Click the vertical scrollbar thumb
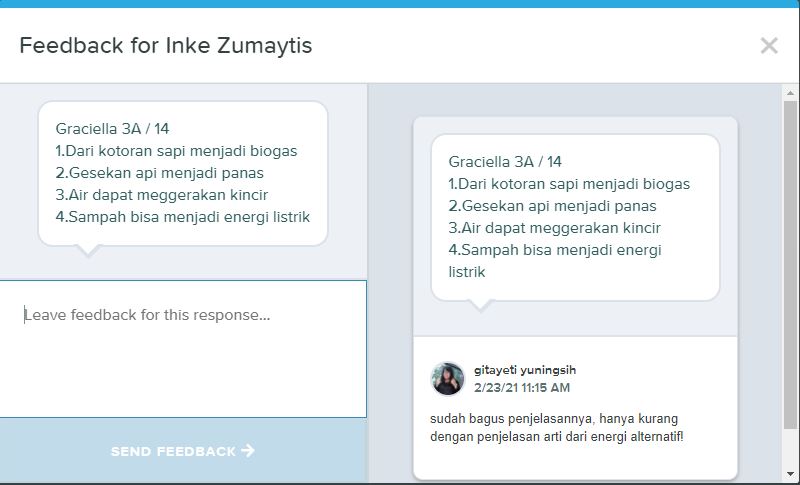 (790, 265)
